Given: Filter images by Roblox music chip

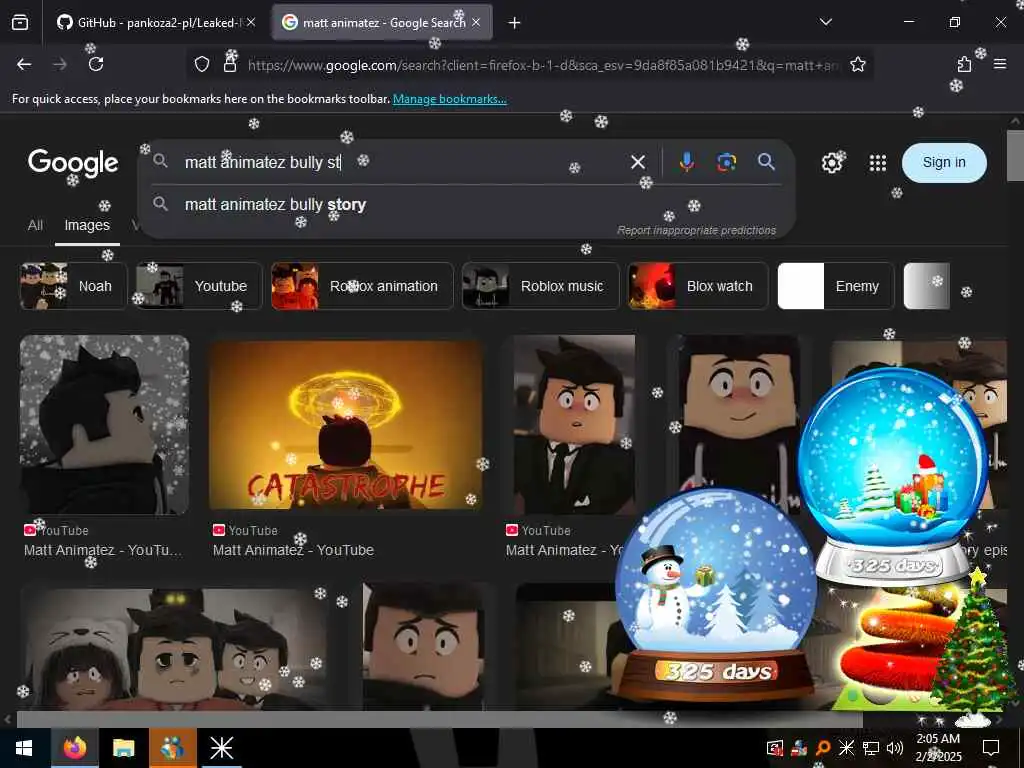Looking at the screenshot, I should coord(540,286).
